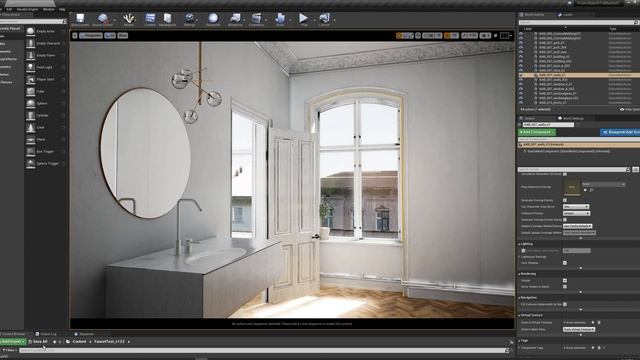Image resolution: width=640 pixels, height=360 pixels.
Task: Start Play in editor
Action: click(303, 19)
